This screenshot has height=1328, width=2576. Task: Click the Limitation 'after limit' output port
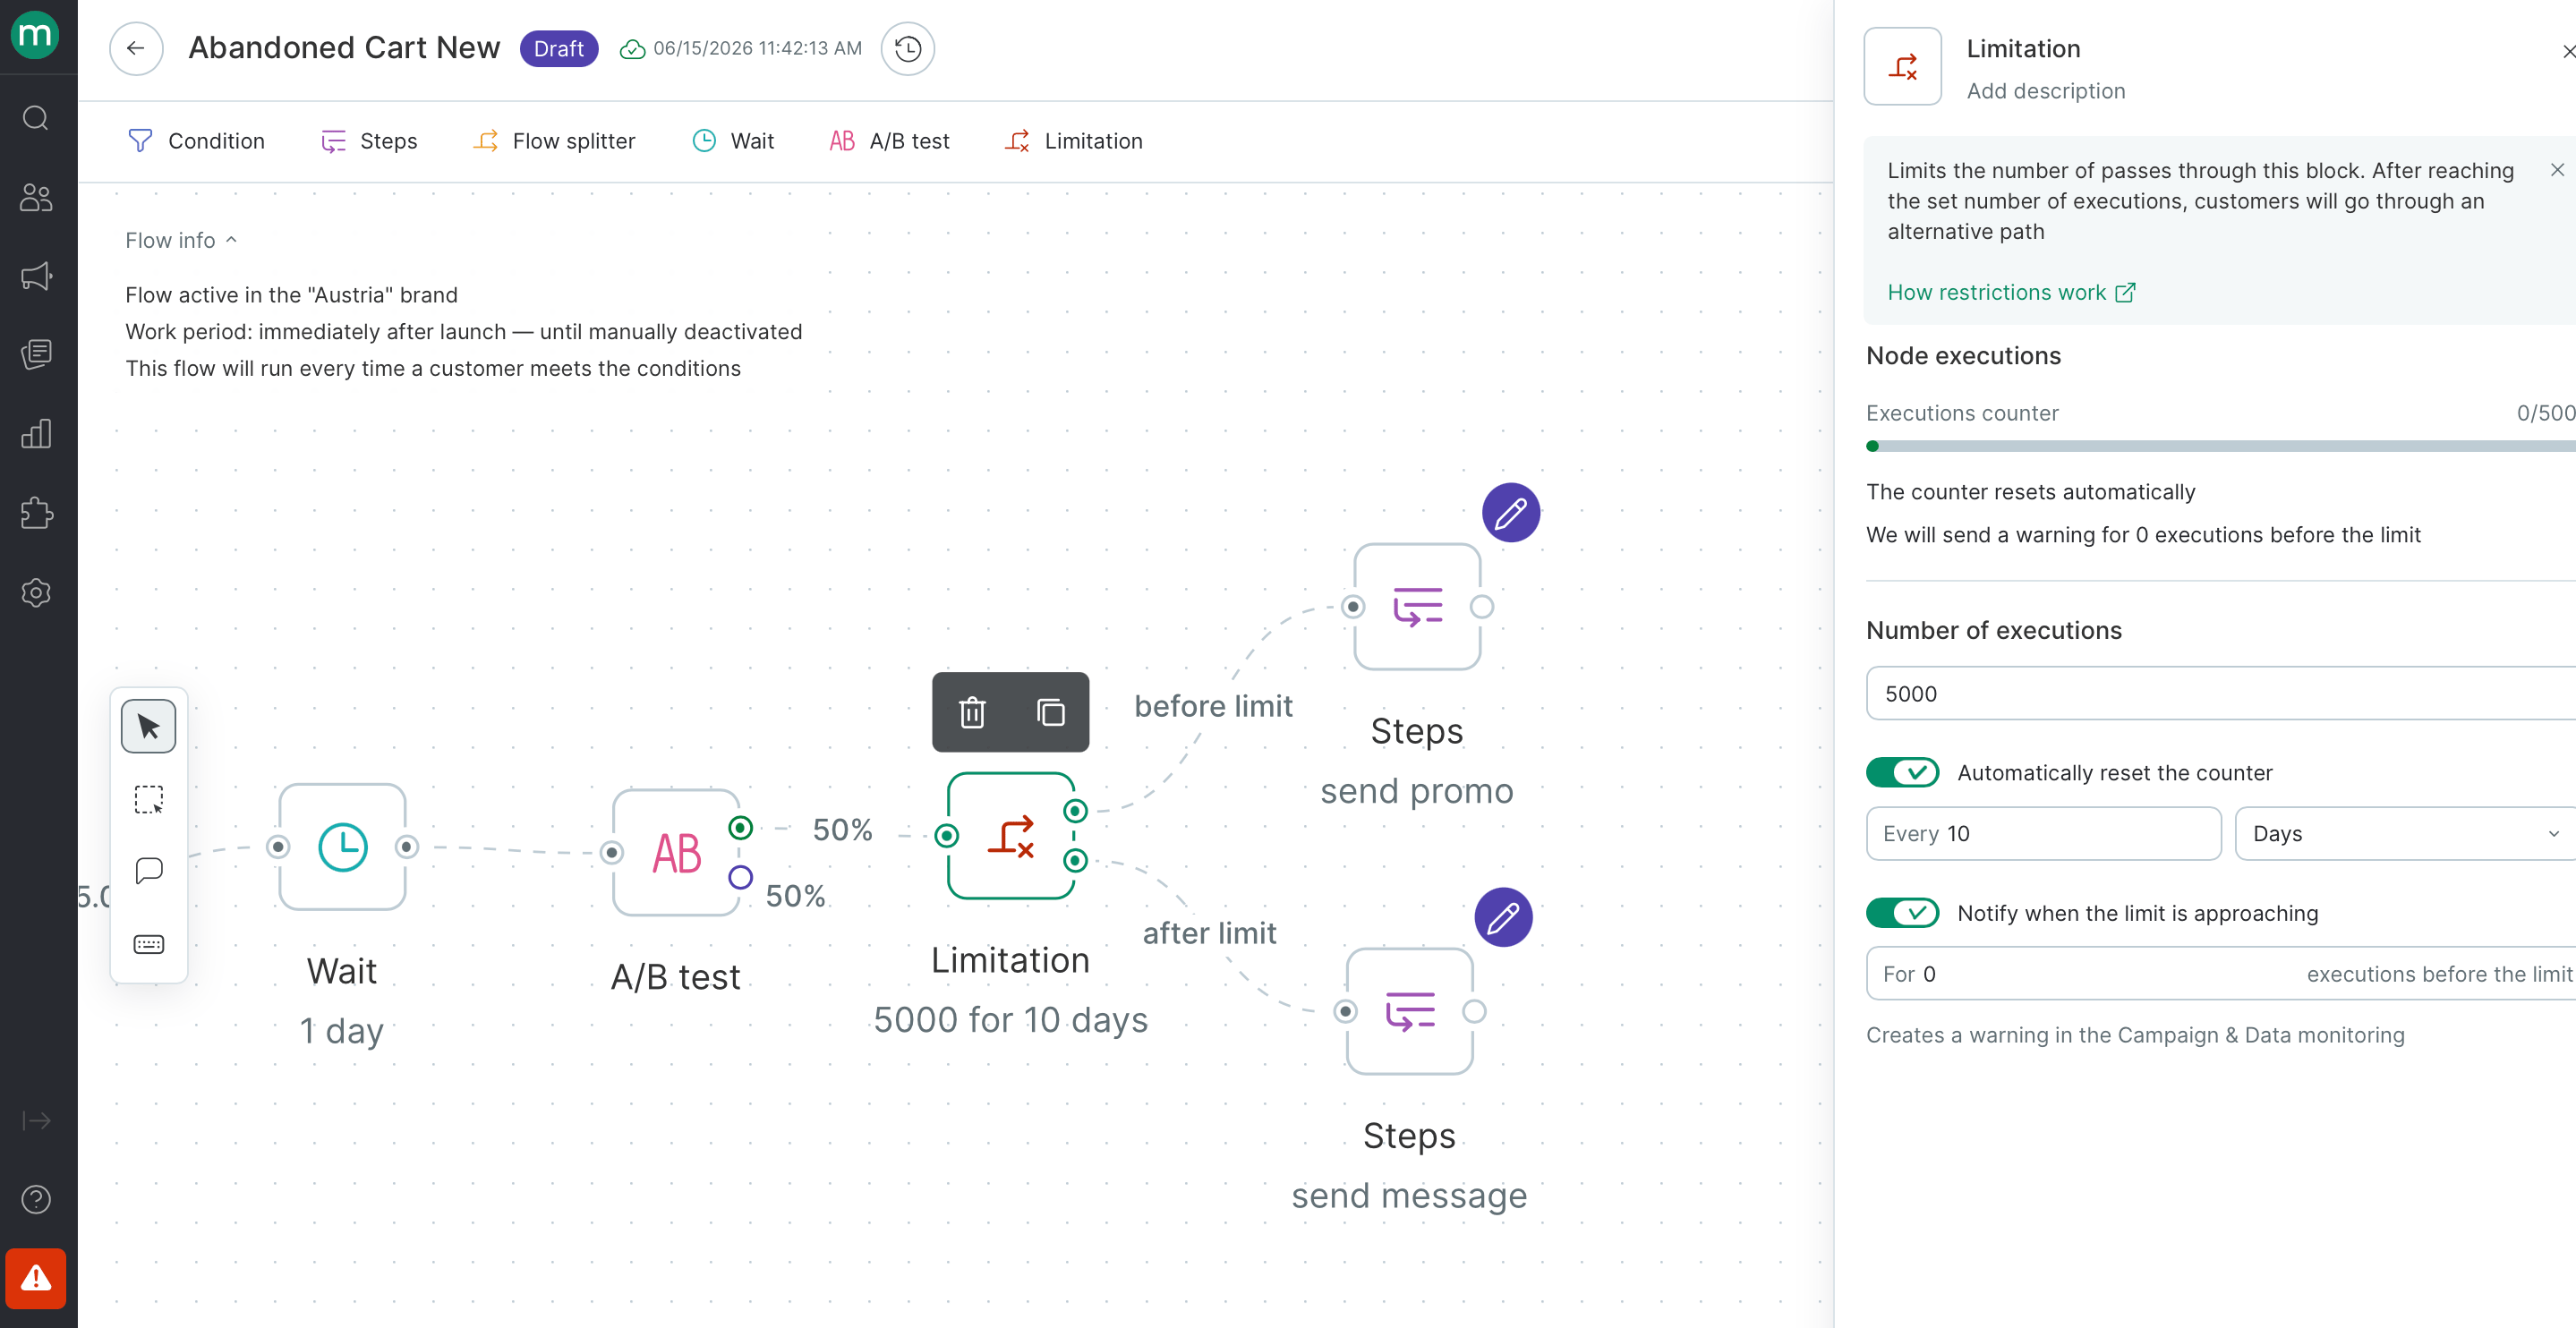point(1076,860)
